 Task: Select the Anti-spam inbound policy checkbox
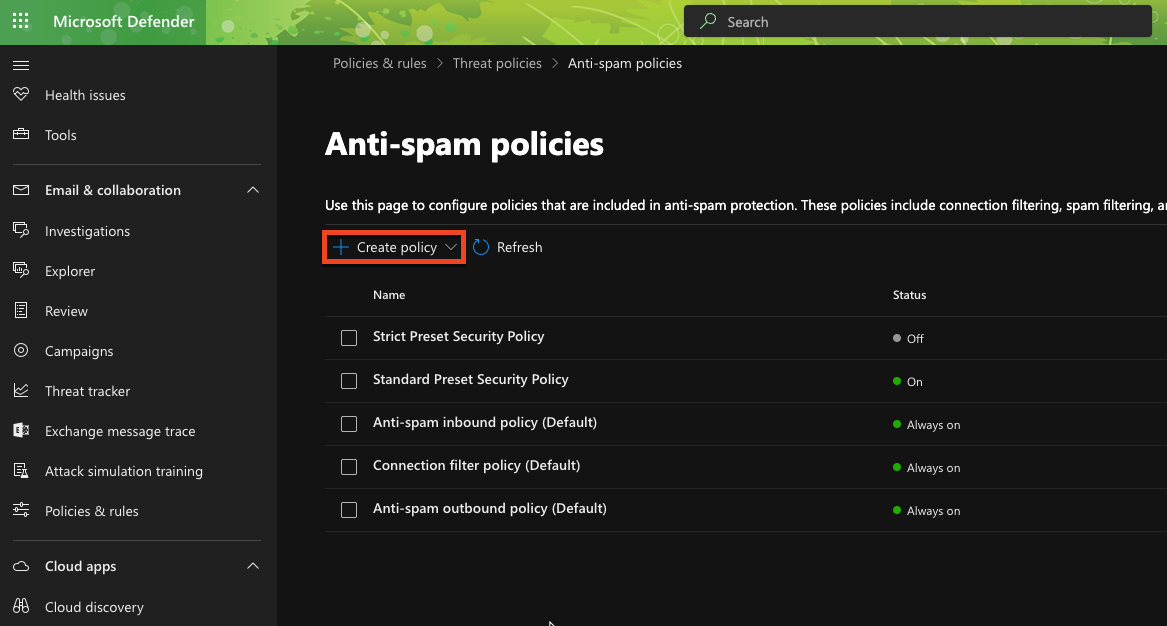349,424
